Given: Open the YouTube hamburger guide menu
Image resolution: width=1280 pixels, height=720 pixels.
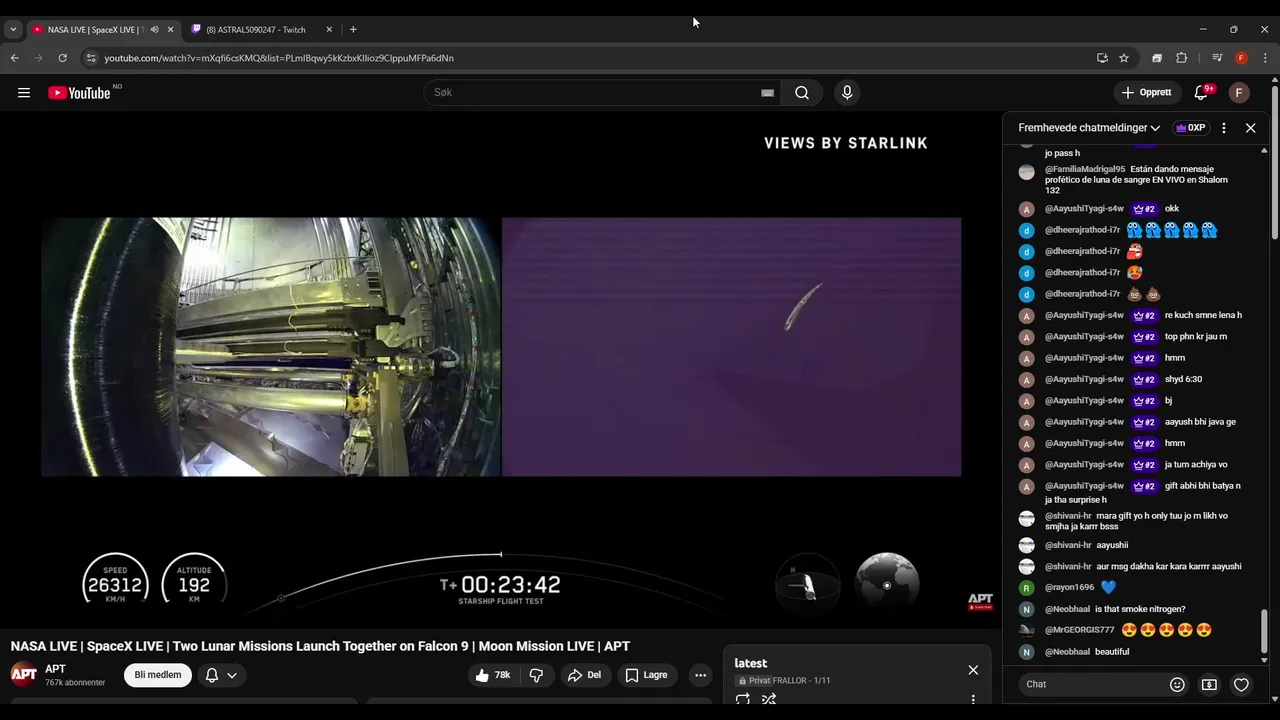Looking at the screenshot, I should coord(24,93).
